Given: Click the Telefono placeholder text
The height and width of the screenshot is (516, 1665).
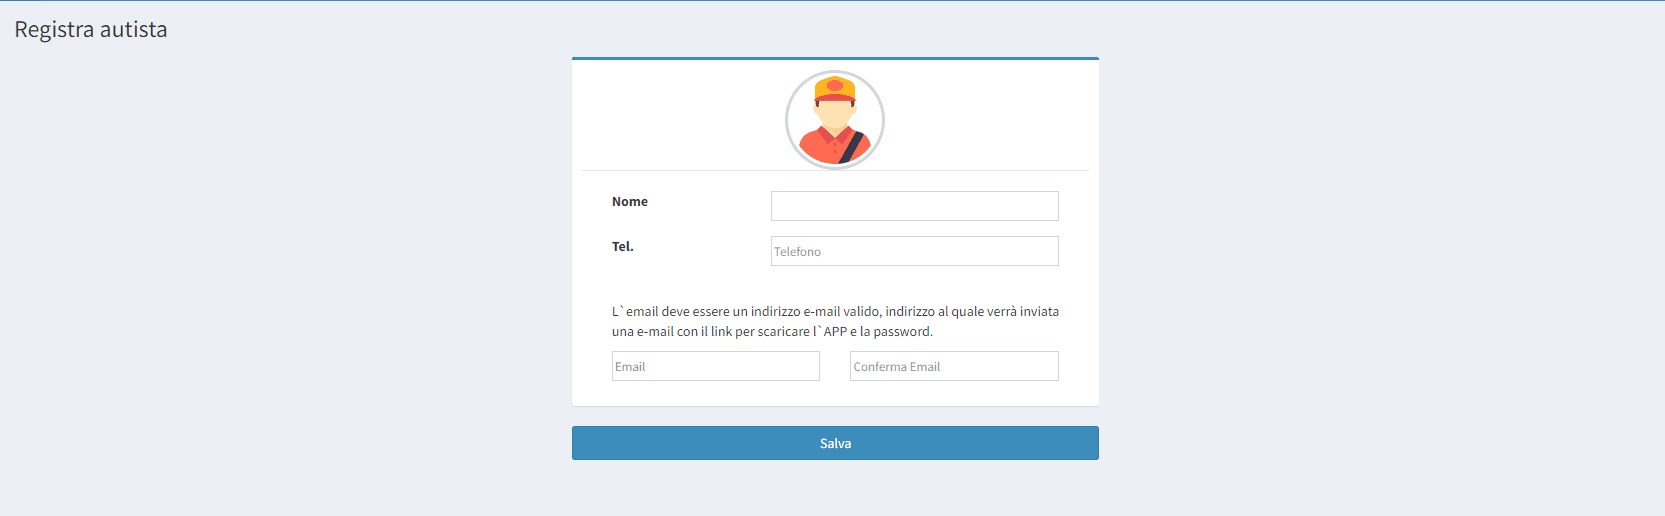Looking at the screenshot, I should [797, 252].
